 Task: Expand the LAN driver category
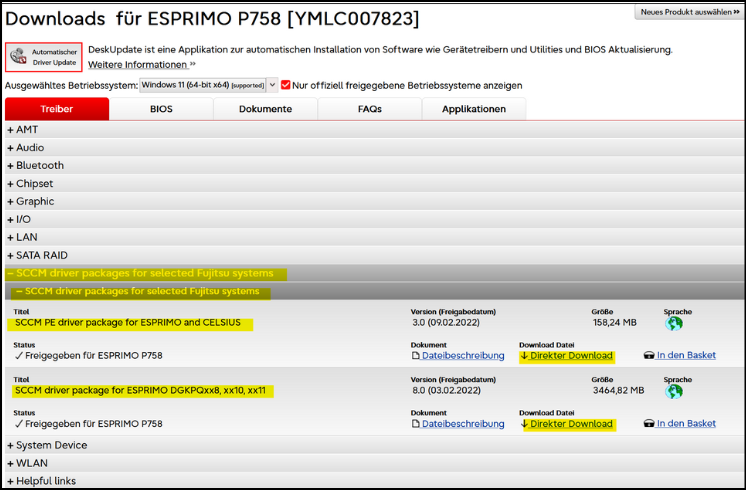(x=374, y=237)
